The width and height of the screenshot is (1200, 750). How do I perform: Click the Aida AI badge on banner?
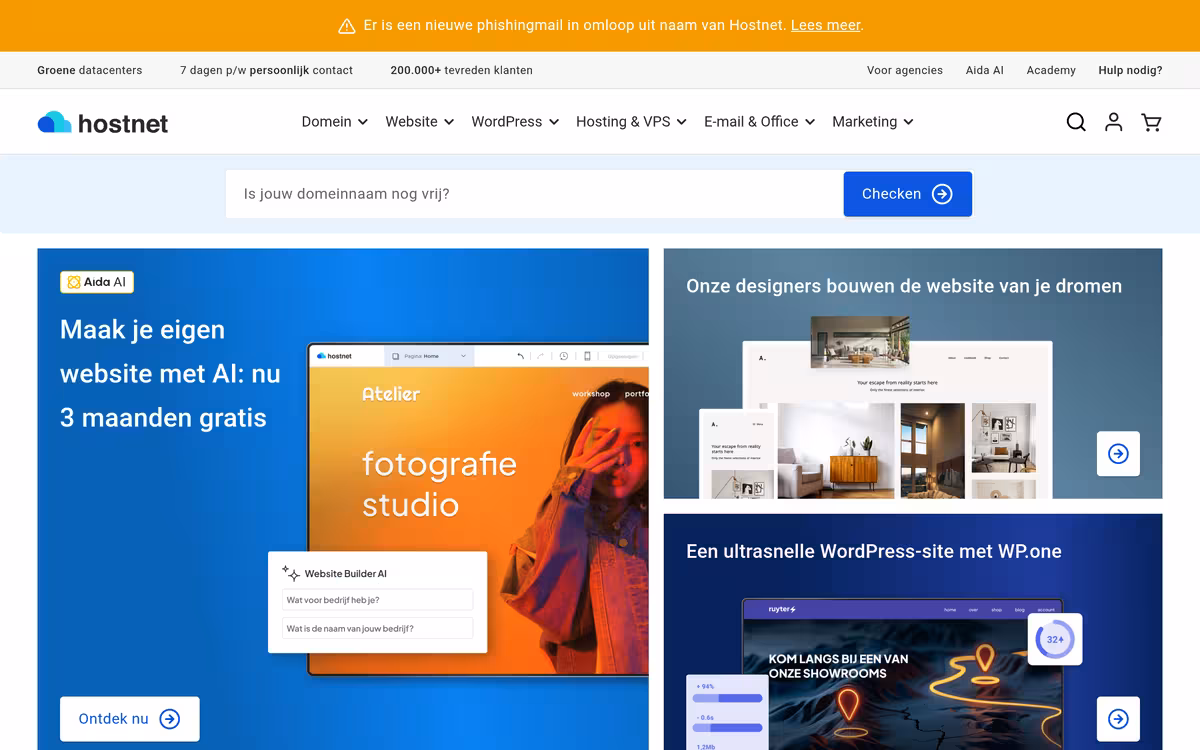click(x=97, y=282)
